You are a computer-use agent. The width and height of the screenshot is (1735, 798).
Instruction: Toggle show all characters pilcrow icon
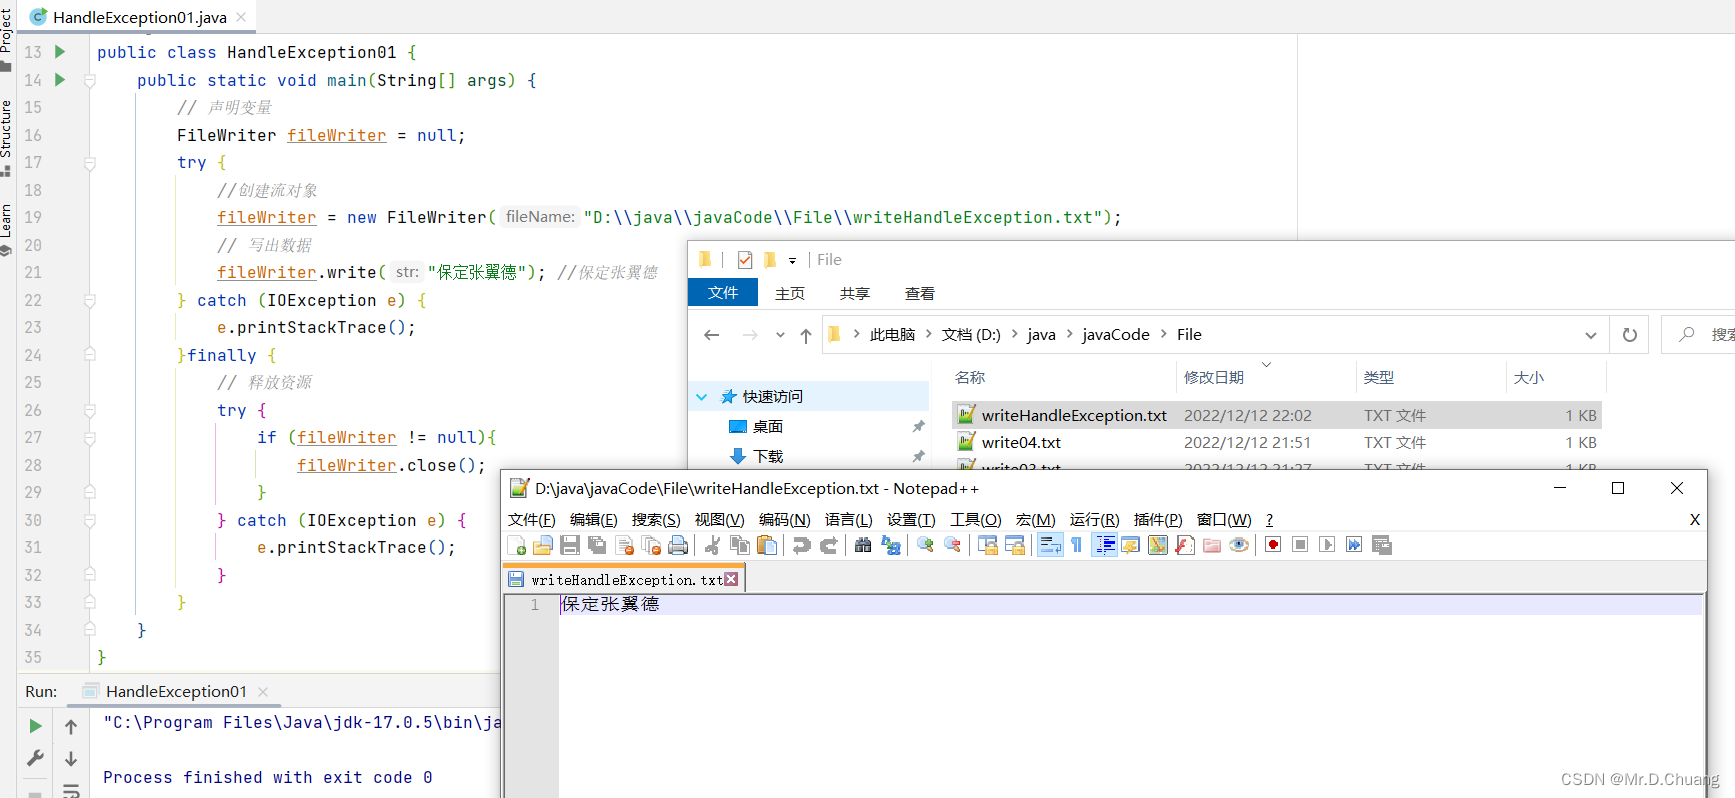tap(1077, 545)
